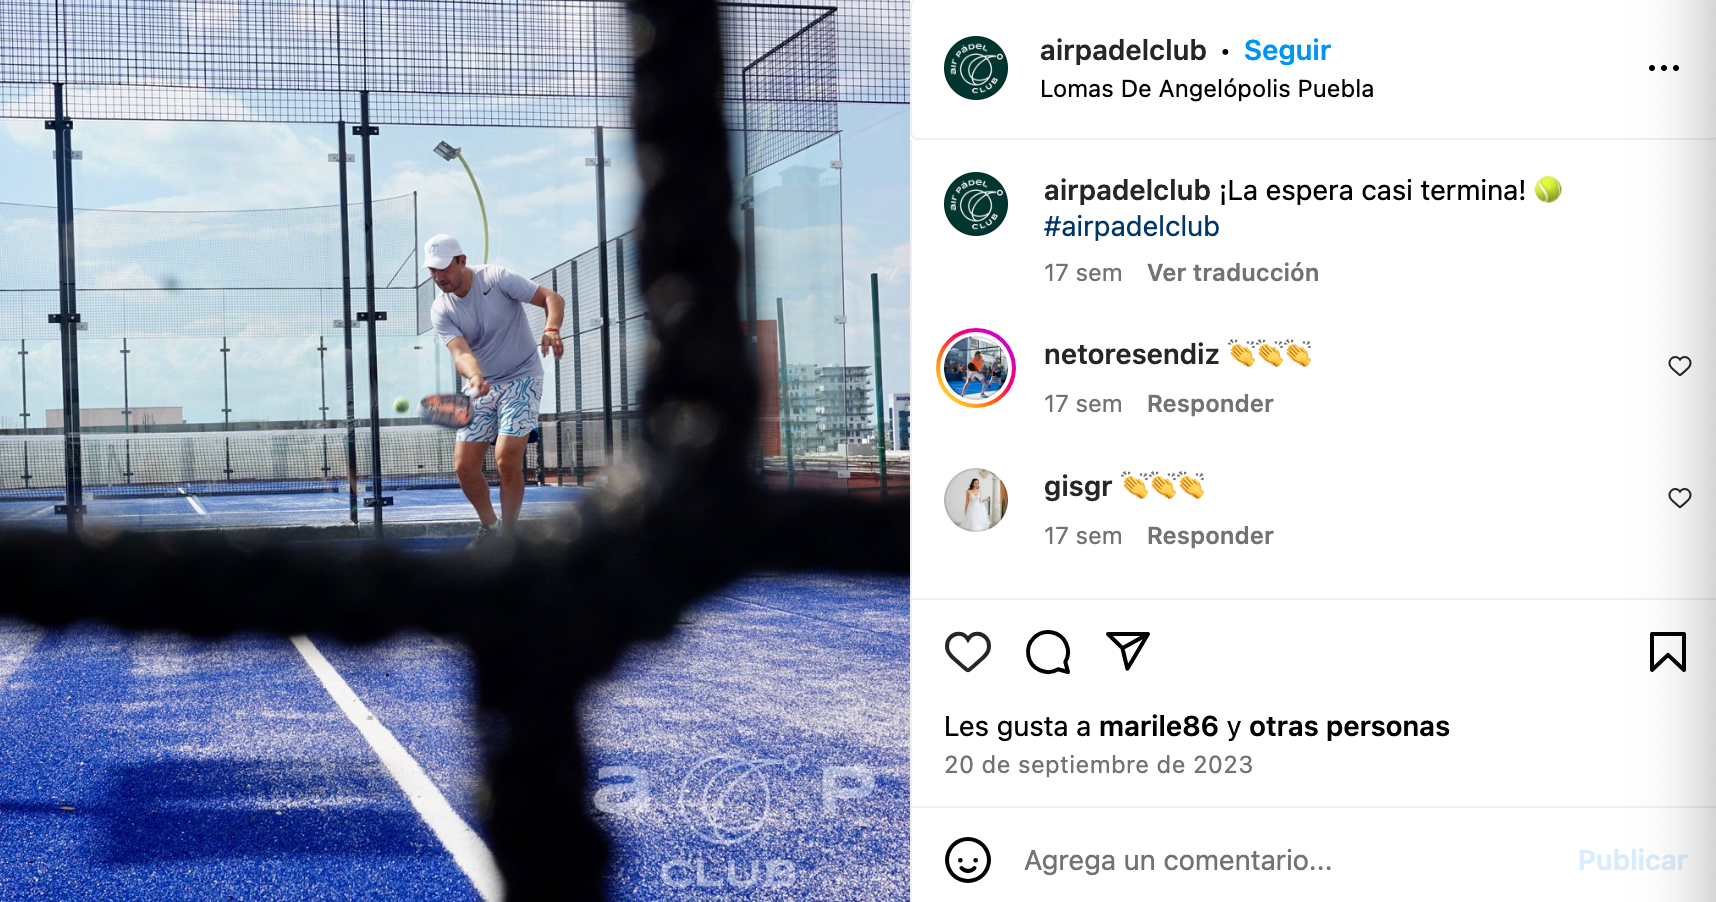1716x902 pixels.
Task: Open the #airpadelclub hashtag
Action: (1131, 227)
